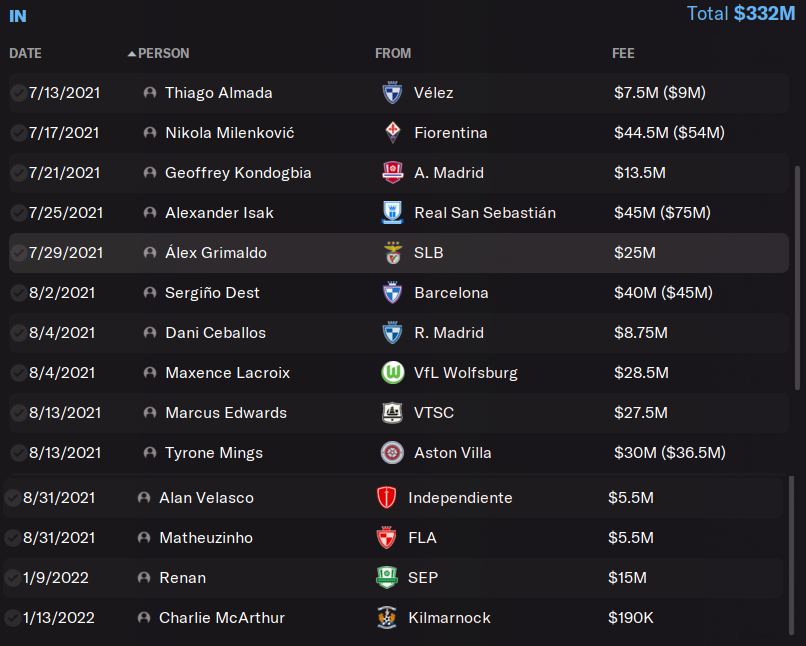Toggle checkmark for Álex Grimaldo transfer
This screenshot has height=646, width=806.
[x=18, y=253]
